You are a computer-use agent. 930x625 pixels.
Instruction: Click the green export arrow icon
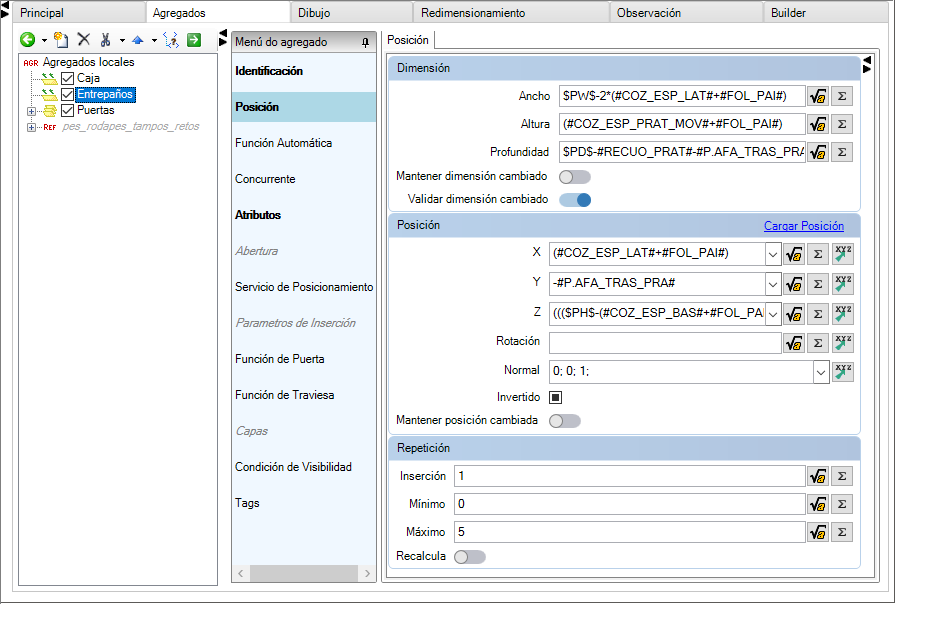click(x=194, y=40)
